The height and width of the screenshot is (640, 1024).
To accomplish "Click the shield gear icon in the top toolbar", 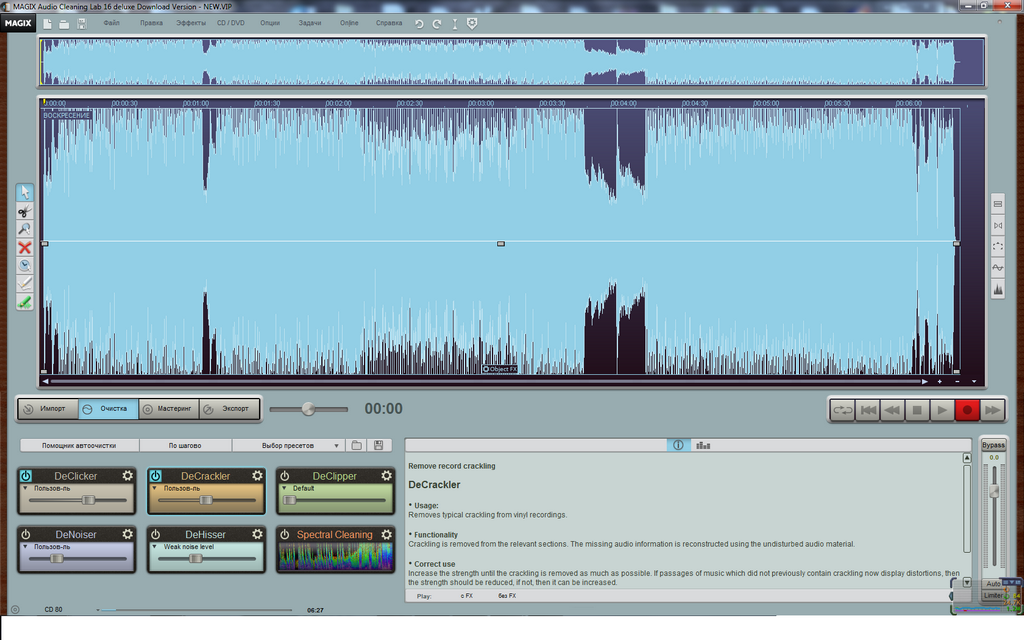I will pyautogui.click(x=472, y=23).
